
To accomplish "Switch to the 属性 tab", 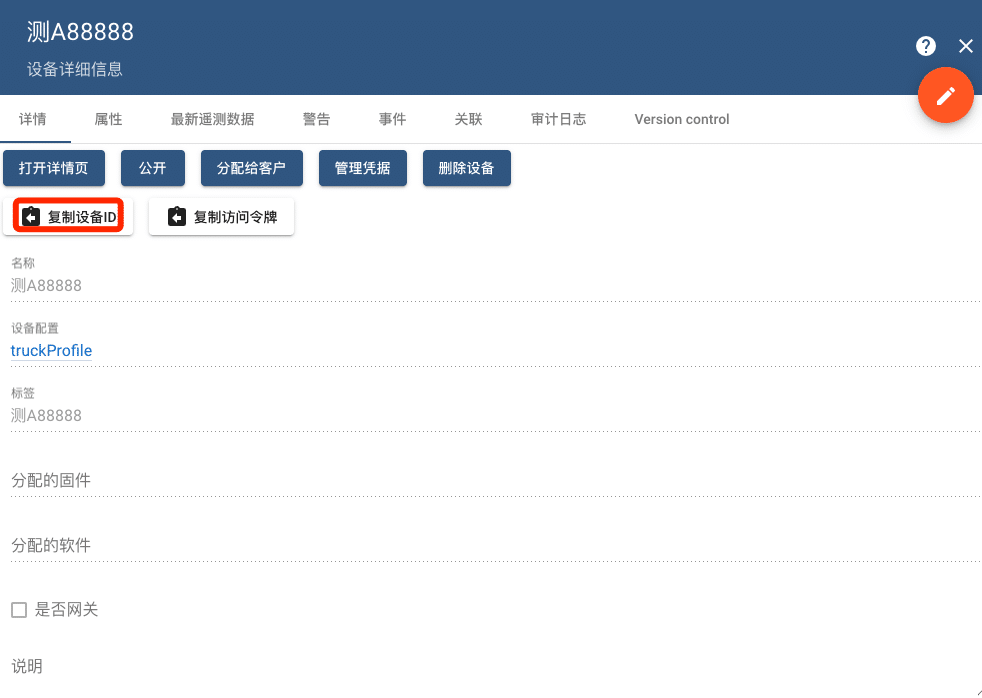I will 107,118.
